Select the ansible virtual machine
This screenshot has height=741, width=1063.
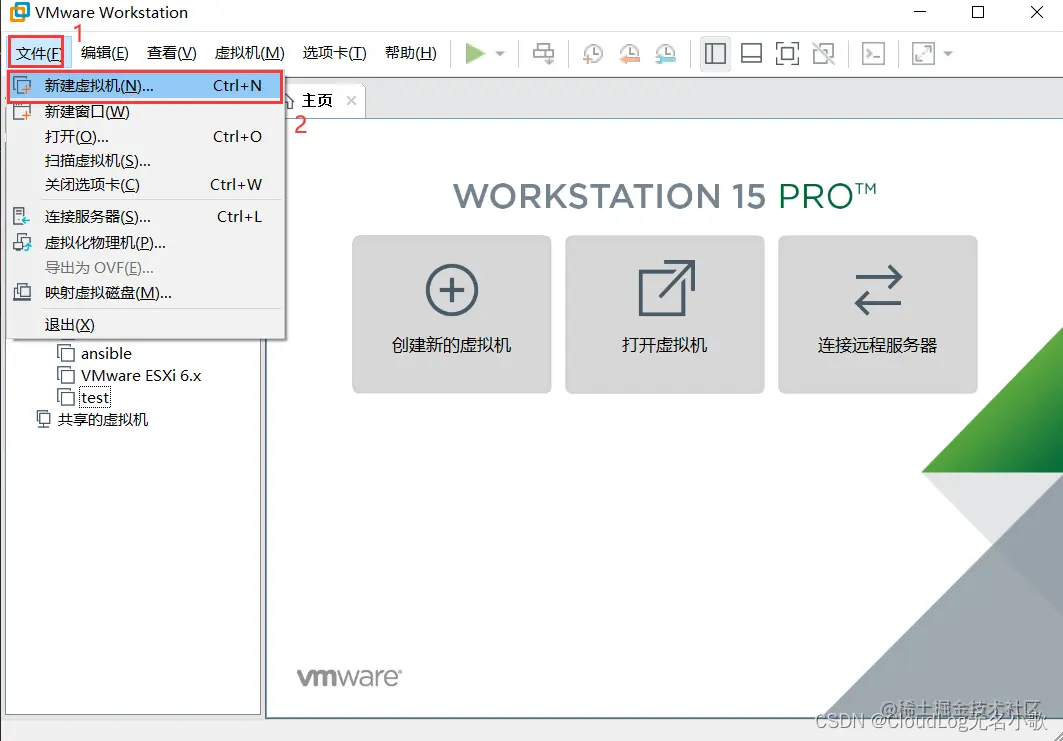[106, 353]
